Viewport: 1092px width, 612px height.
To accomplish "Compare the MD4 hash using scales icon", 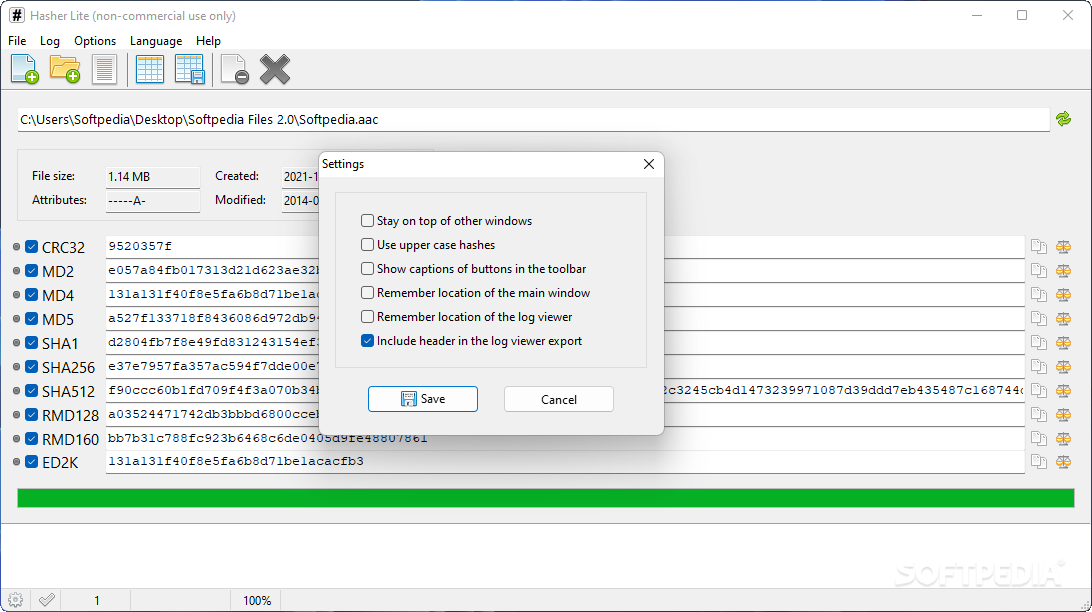I will (1063, 295).
